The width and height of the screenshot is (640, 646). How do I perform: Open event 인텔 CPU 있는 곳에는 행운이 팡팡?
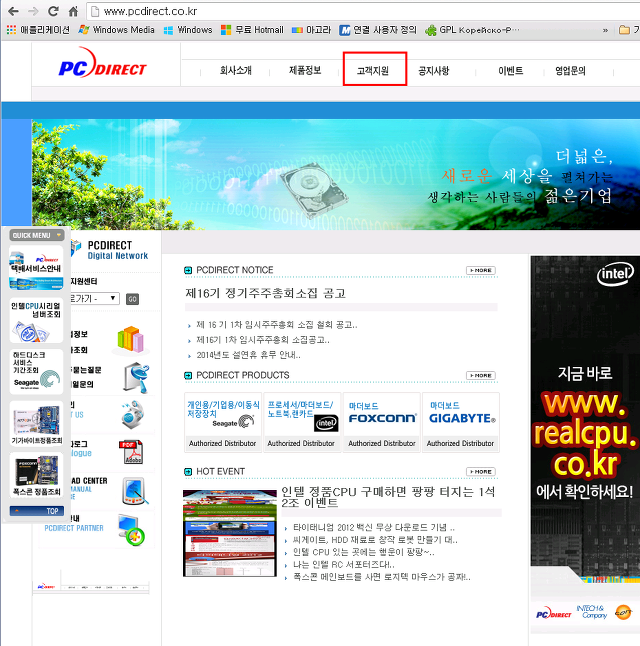coord(363,552)
